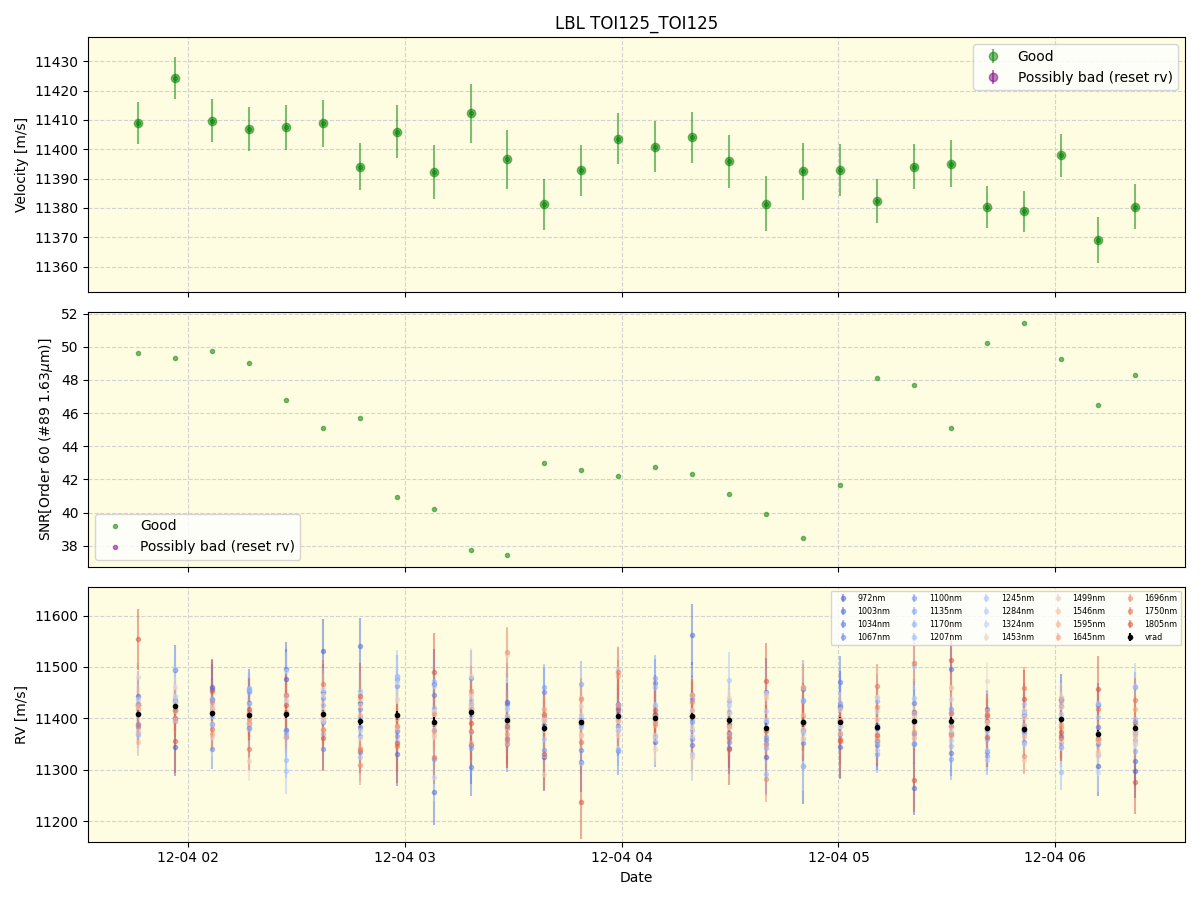
Task: Select the Good legend entry in velocity panel
Action: click(x=1035, y=56)
